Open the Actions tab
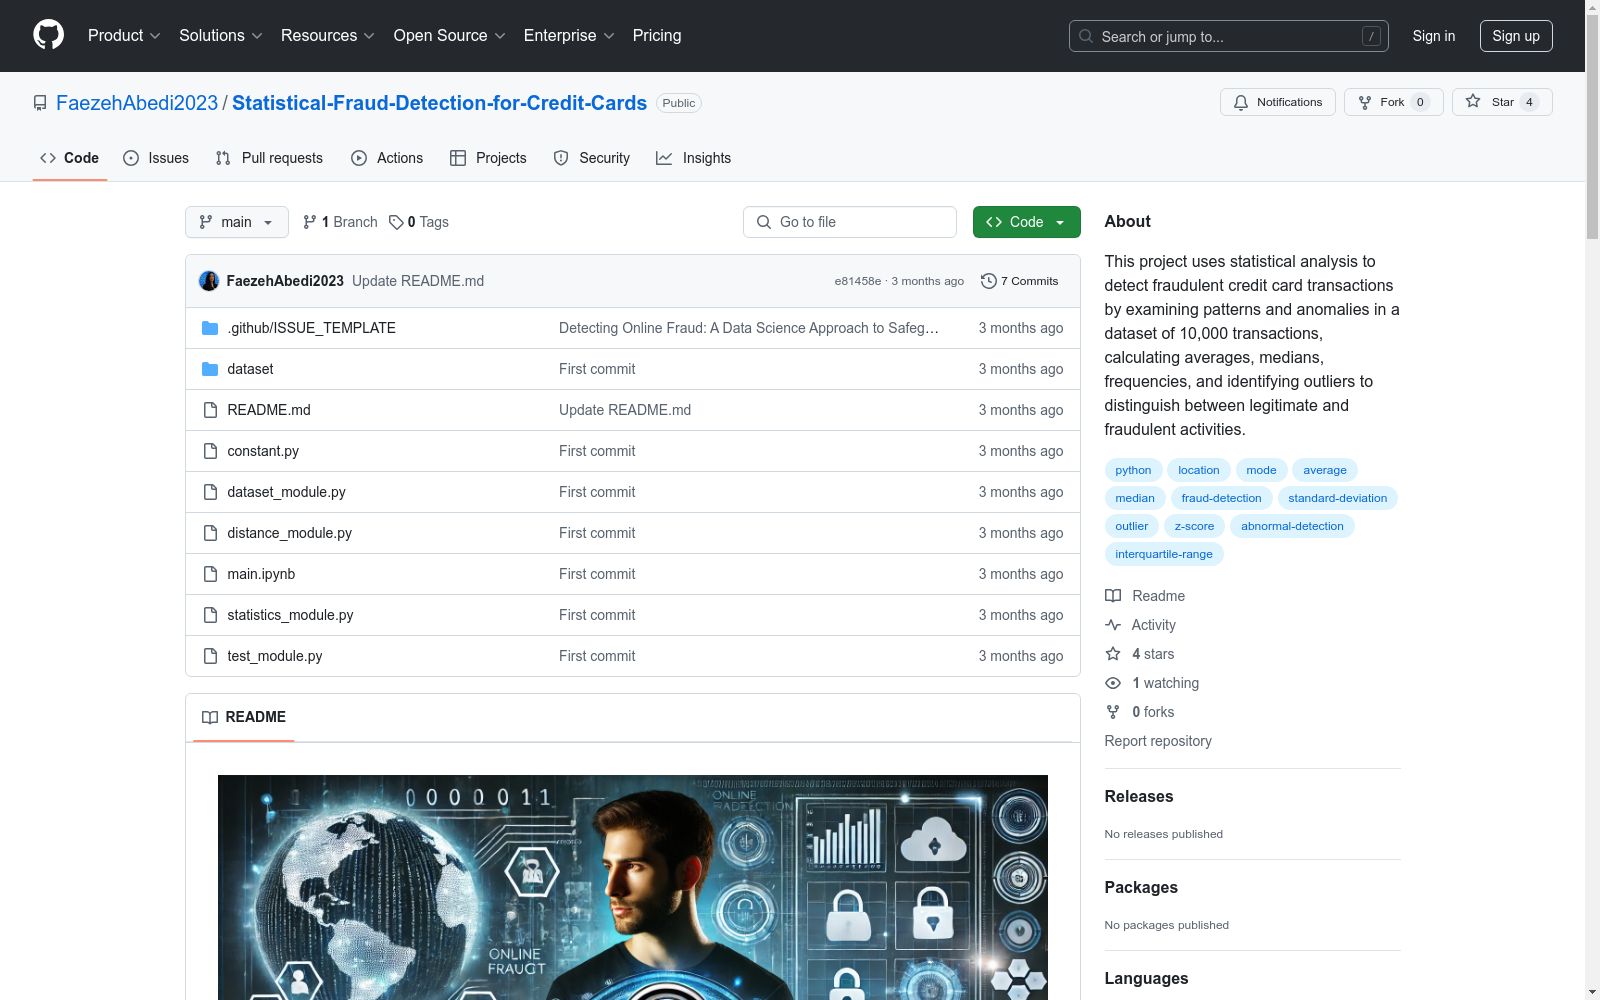 (387, 158)
